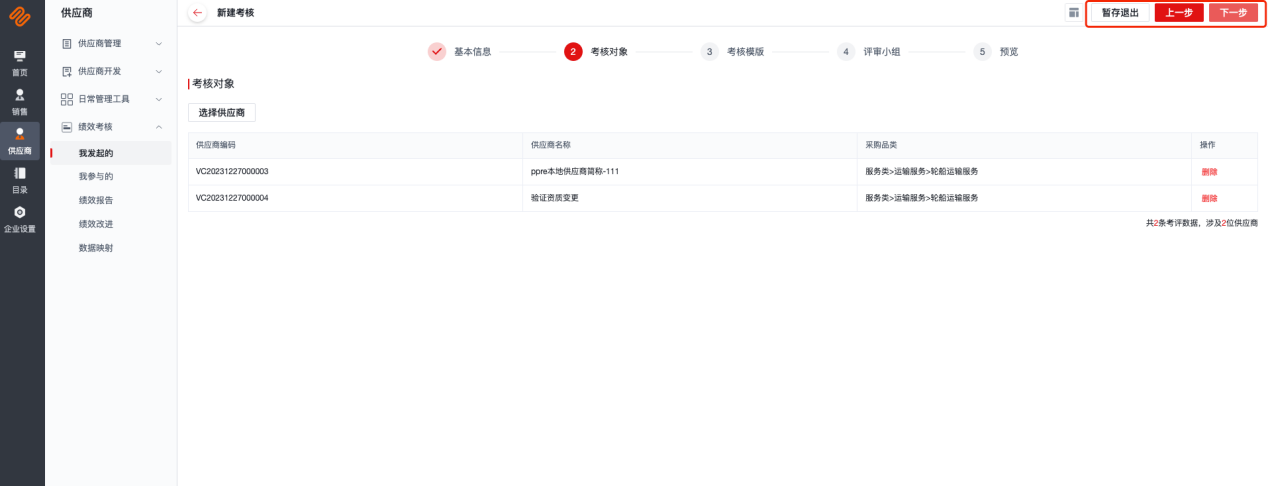Click the 选择供应商 button
The image size is (1268, 486).
222,113
